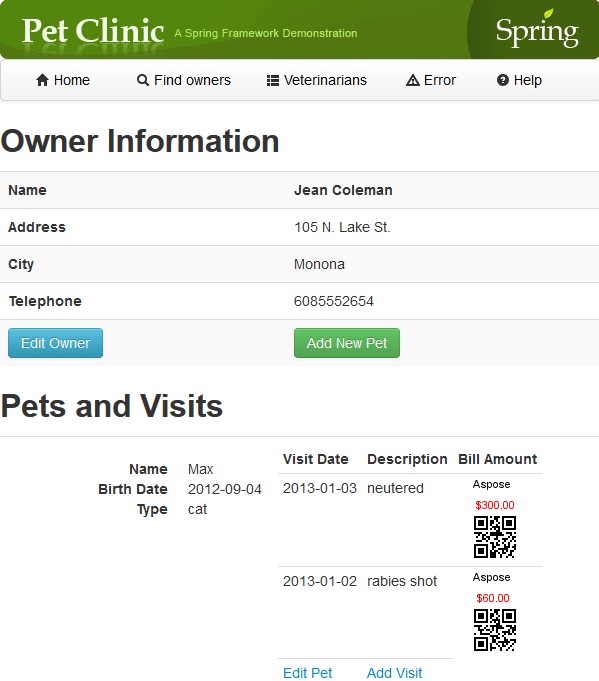Image resolution: width=599 pixels, height=681 pixels.
Task: Click the Birth Date label
Action: pos(132,489)
